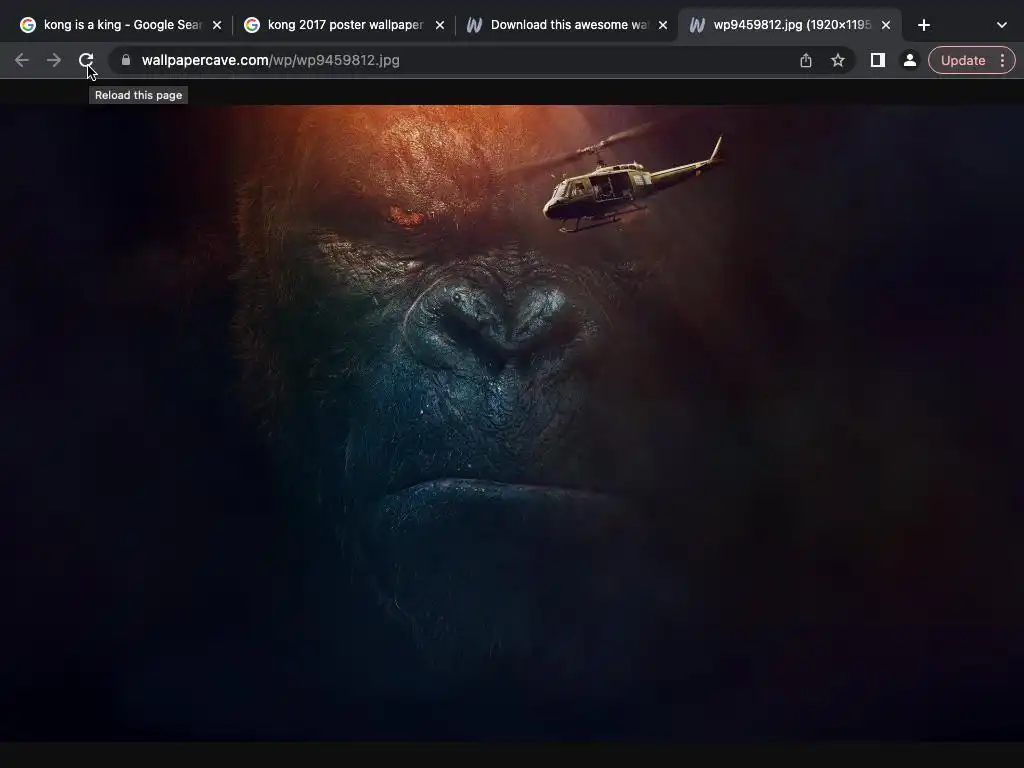Expand the tab search chevron
Viewport: 1024px width, 768px height.
coord(1002,25)
